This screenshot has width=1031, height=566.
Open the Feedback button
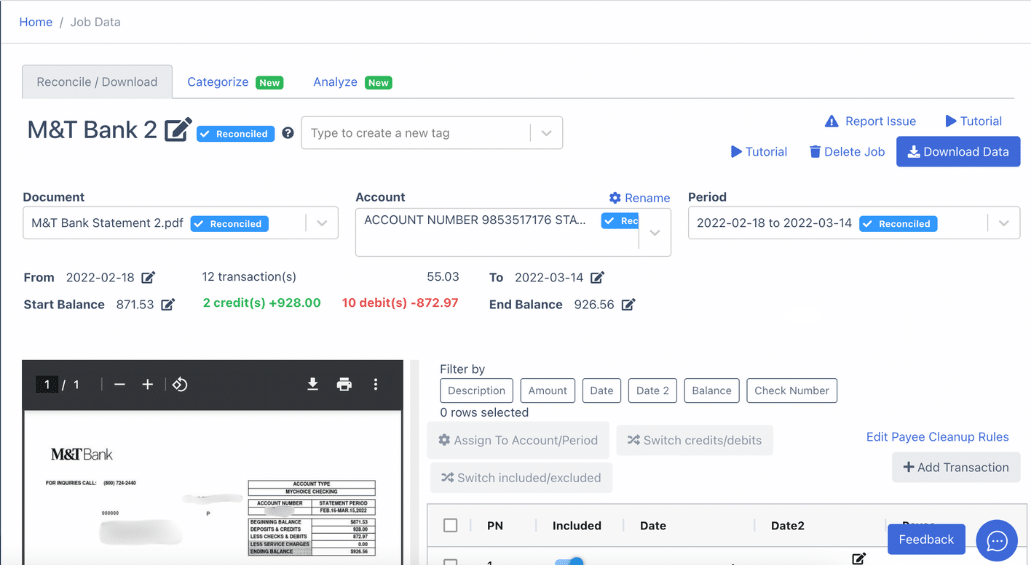[x=926, y=540]
